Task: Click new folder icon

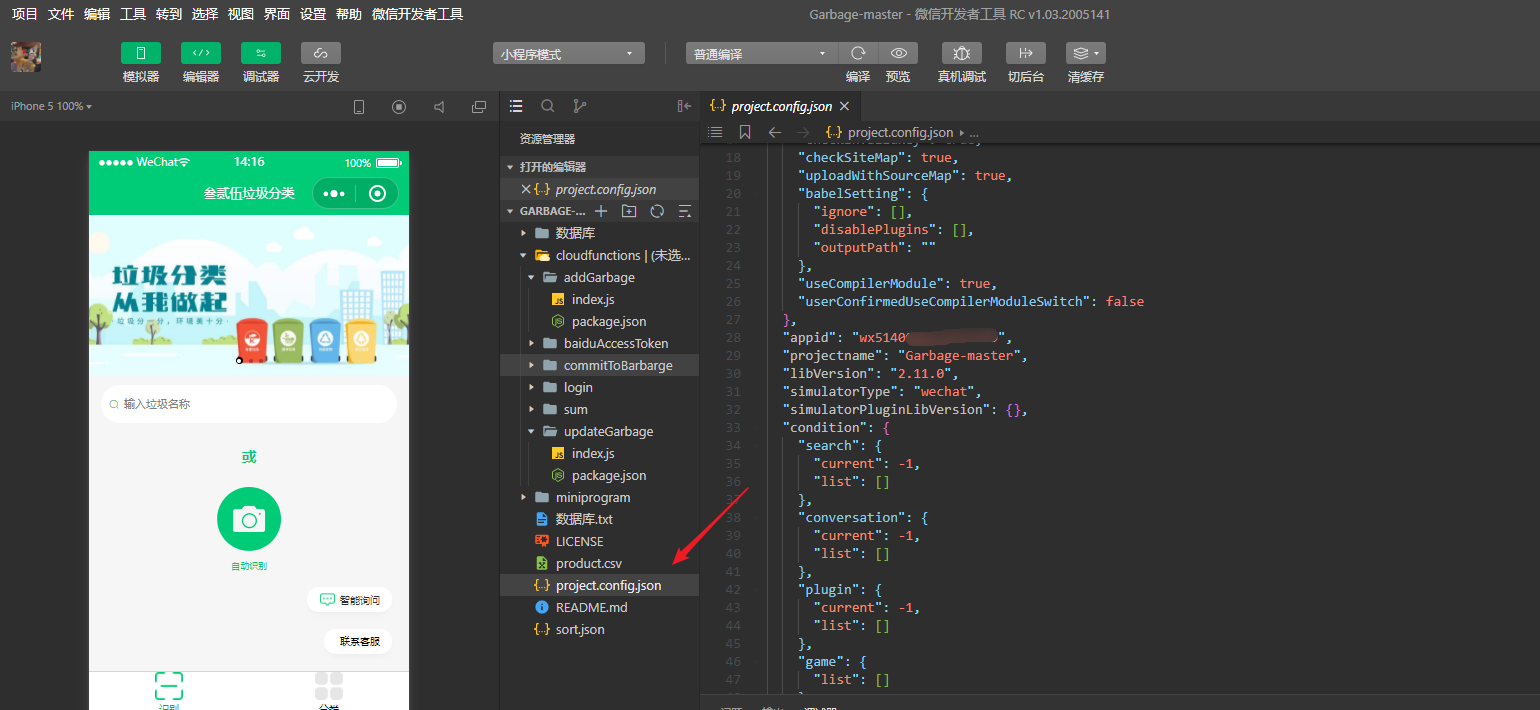Action: (629, 211)
